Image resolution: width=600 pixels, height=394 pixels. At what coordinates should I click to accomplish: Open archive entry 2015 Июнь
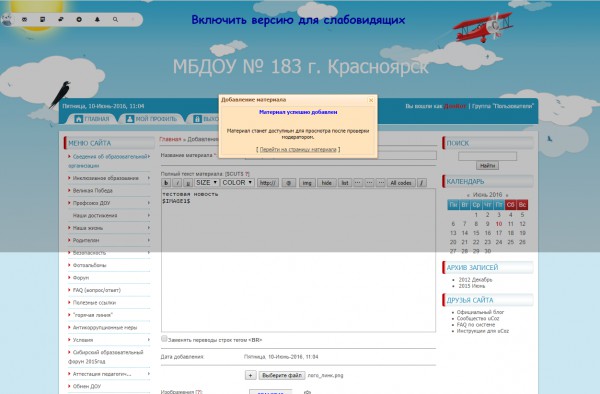pos(472,286)
